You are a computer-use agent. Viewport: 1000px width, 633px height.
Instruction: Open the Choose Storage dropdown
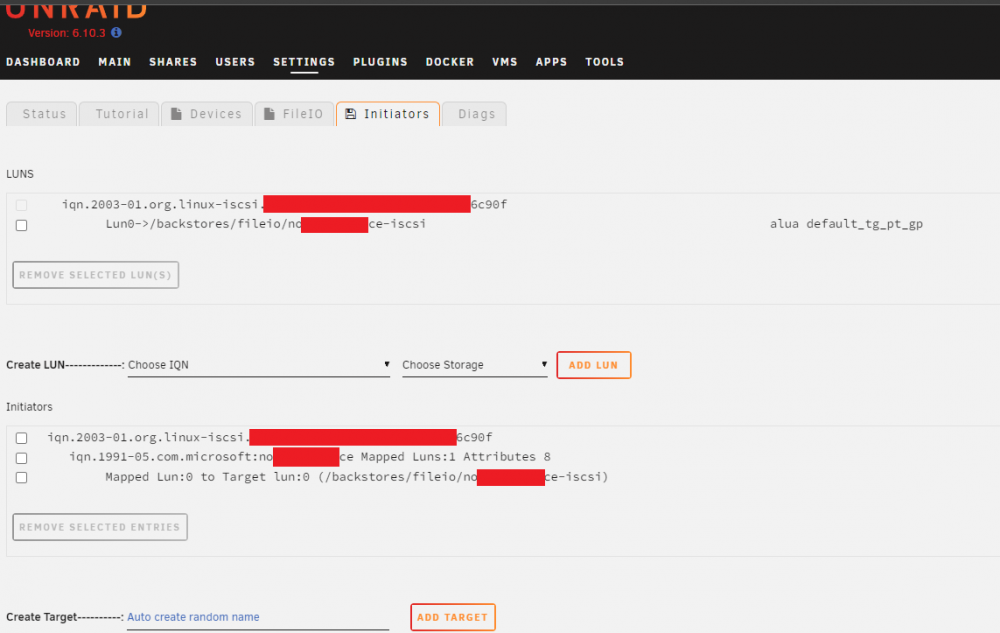click(474, 365)
